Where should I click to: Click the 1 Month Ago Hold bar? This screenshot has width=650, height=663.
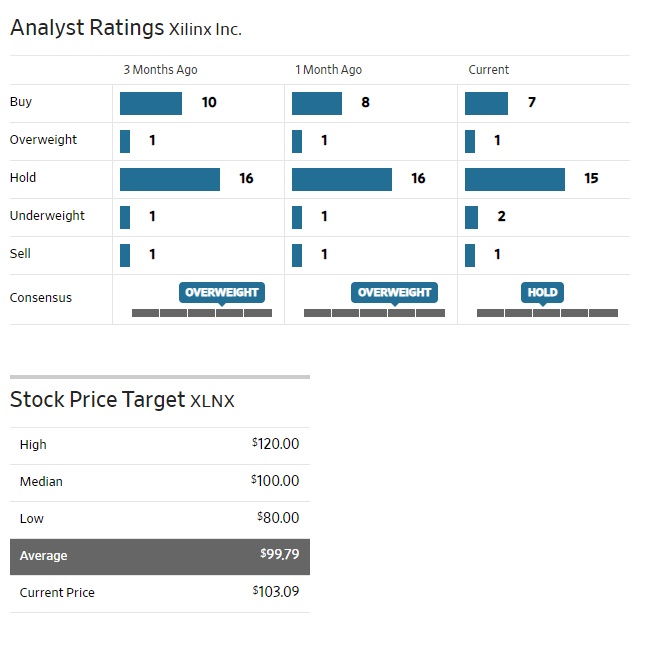tap(341, 179)
